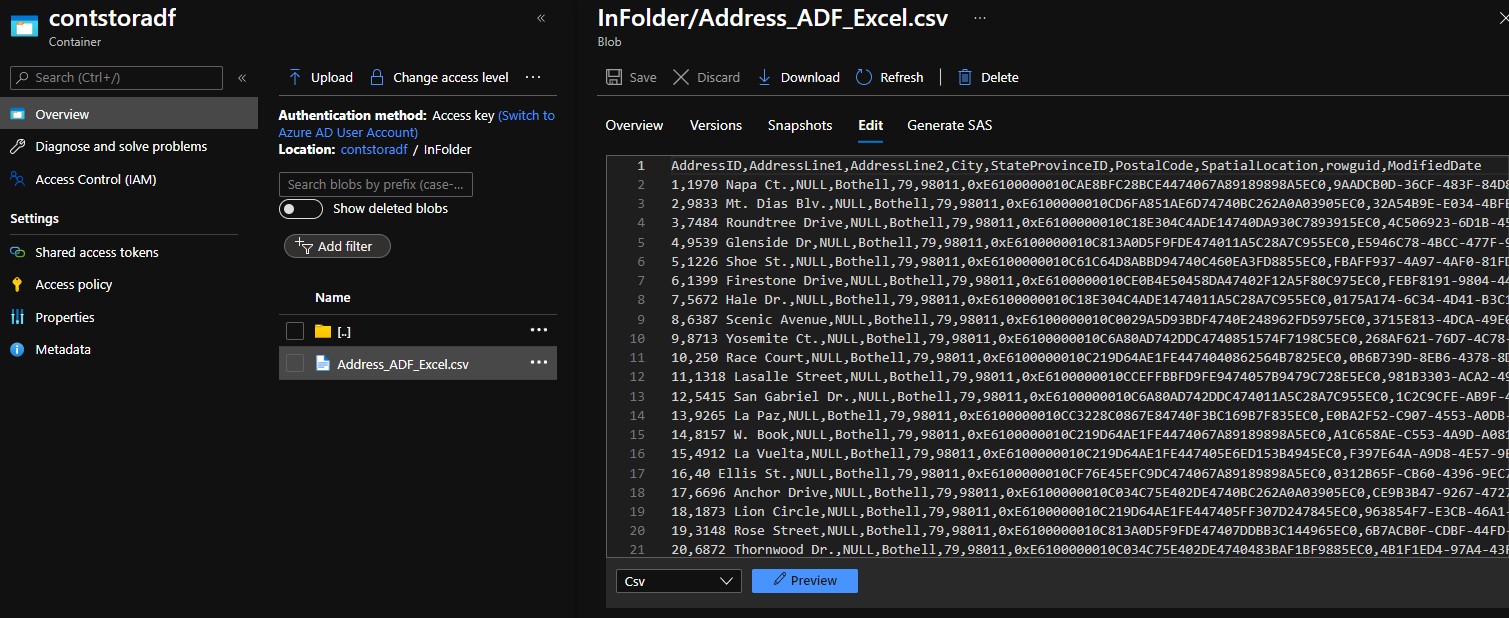Check the box for Address_ADF_Excel.csv
This screenshot has height=618, width=1509.
tap(295, 364)
